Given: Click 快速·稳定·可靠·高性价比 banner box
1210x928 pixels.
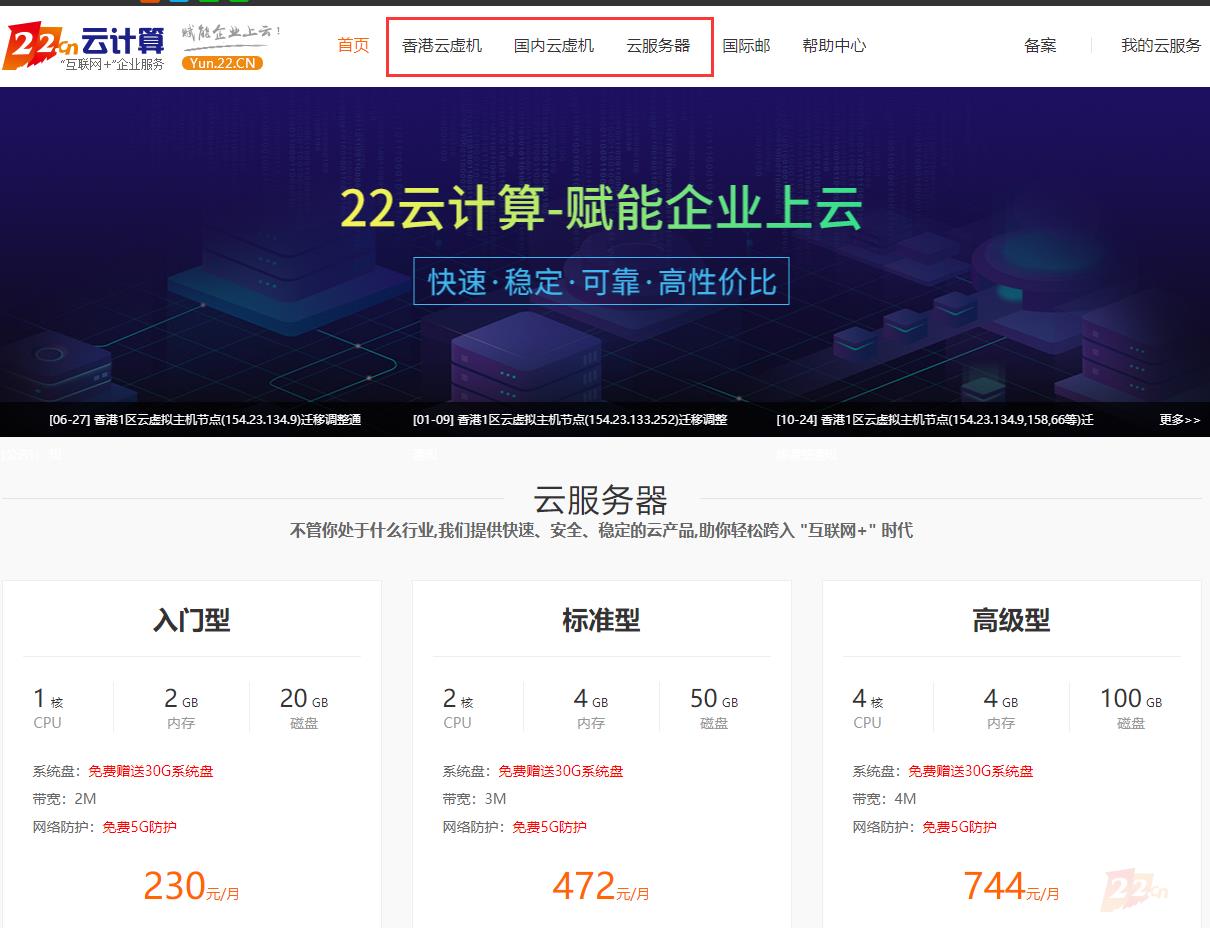Looking at the screenshot, I should point(601,281).
